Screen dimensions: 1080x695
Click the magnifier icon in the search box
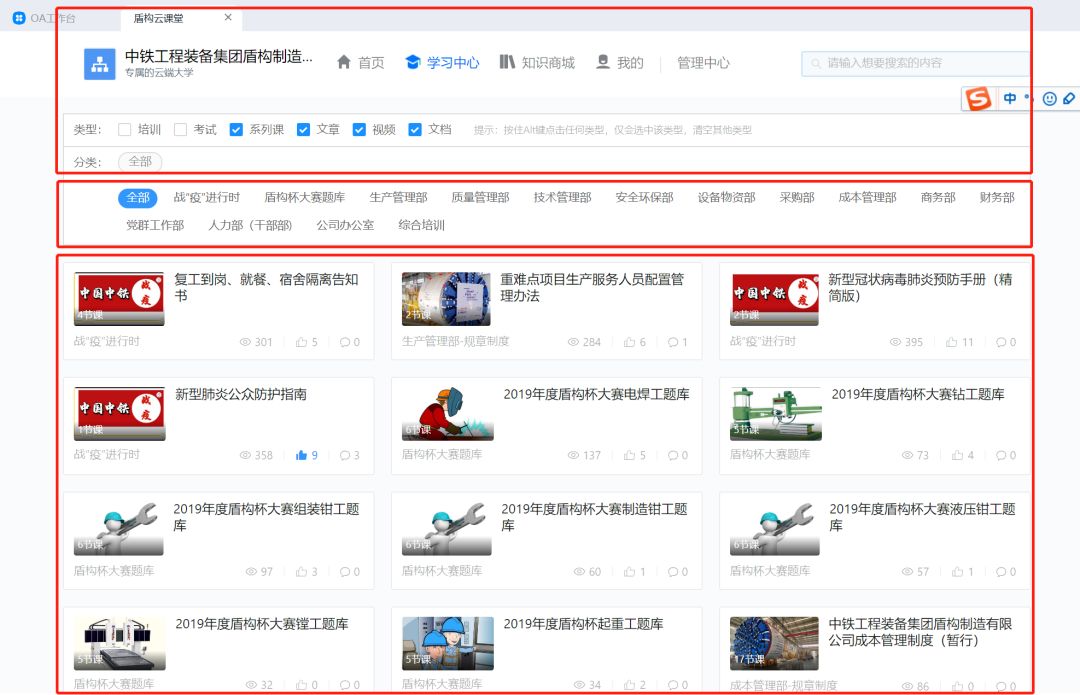point(816,63)
